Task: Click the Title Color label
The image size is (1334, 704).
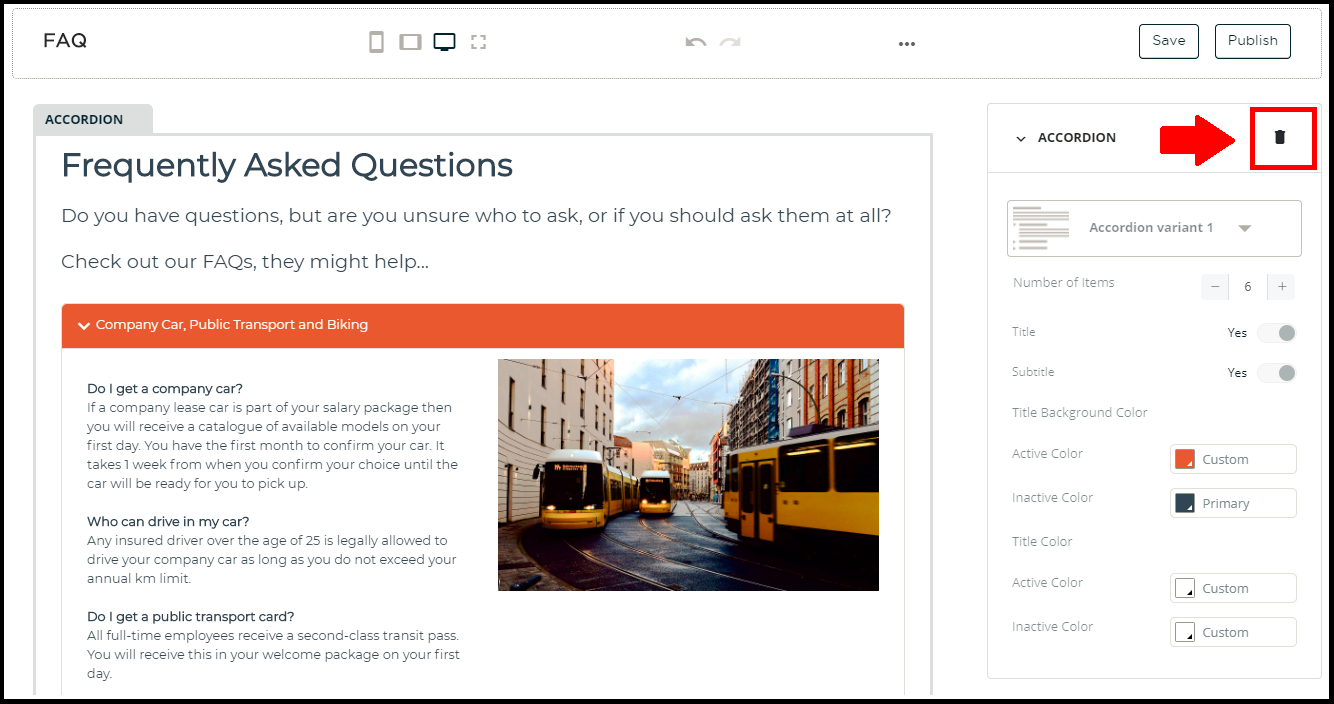Action: pos(1042,542)
